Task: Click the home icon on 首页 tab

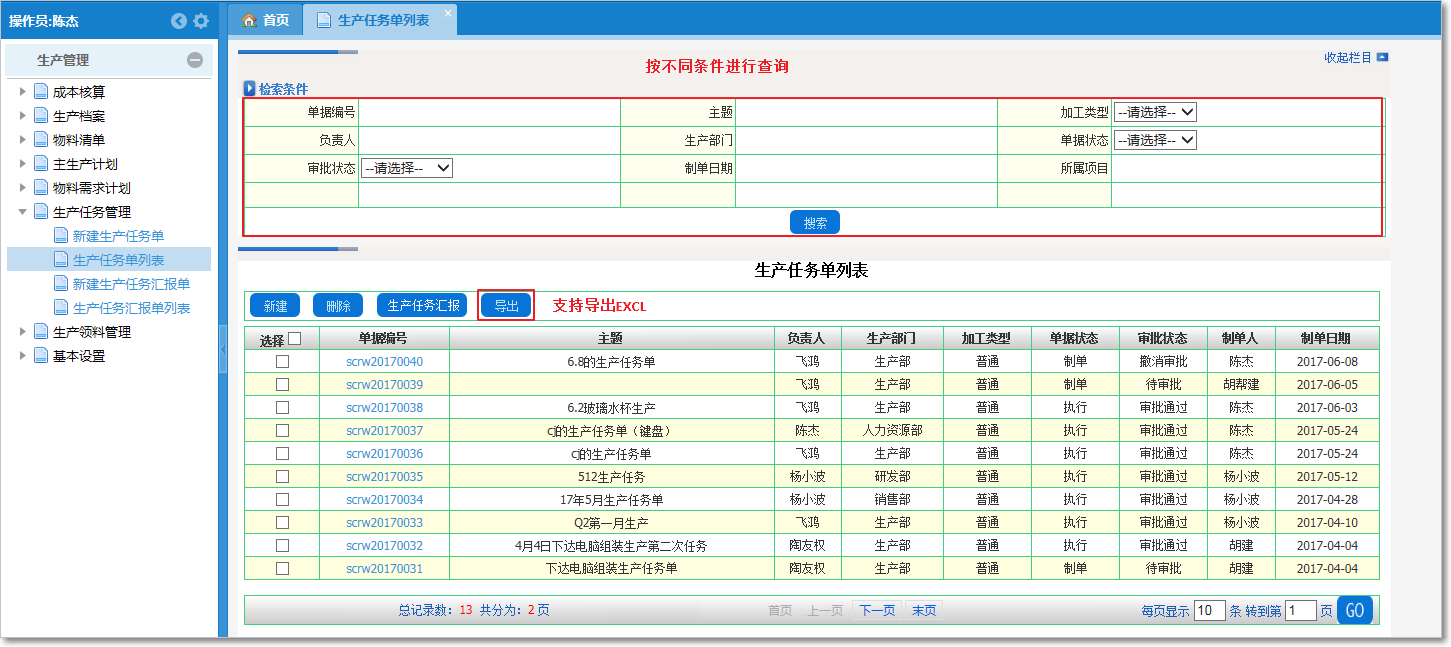Action: (250, 20)
